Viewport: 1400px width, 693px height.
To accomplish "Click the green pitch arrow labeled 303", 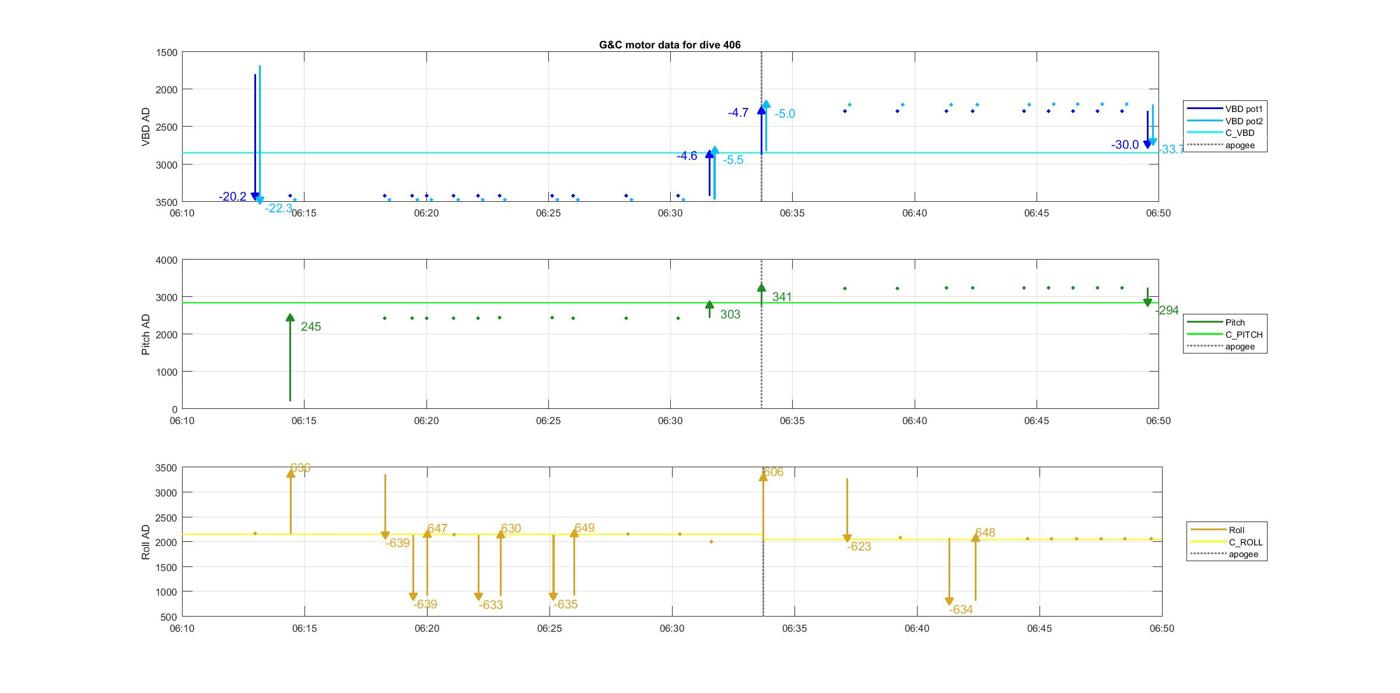I will 710,309.
